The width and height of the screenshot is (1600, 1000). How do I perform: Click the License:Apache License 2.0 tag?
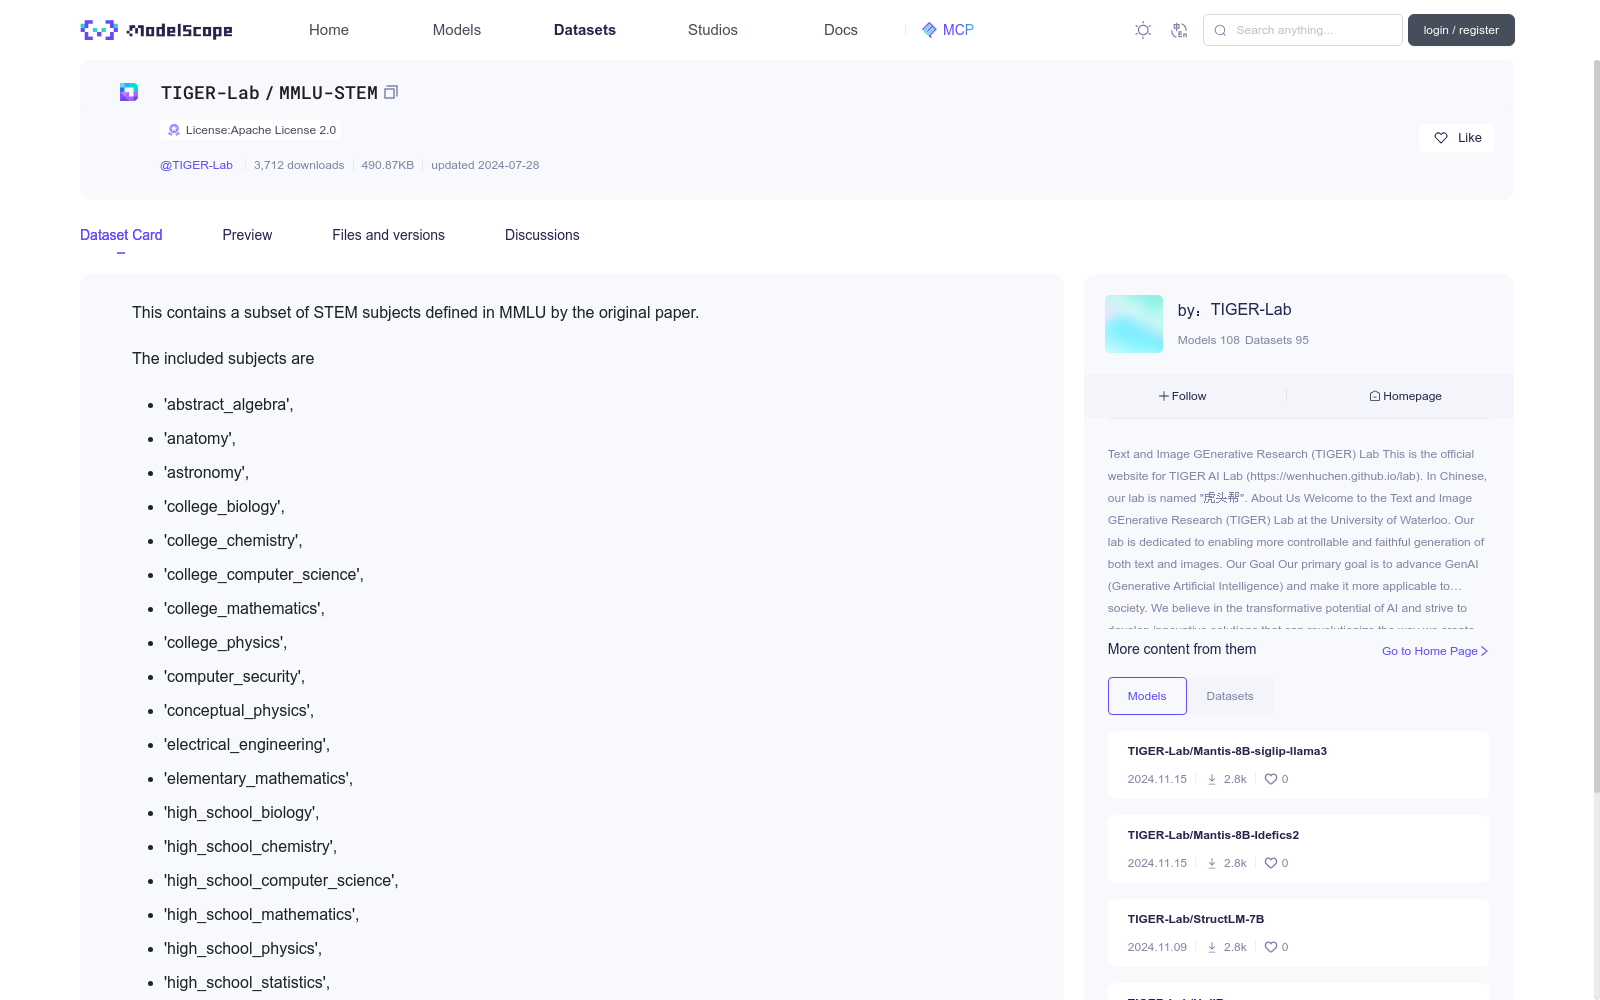point(251,130)
